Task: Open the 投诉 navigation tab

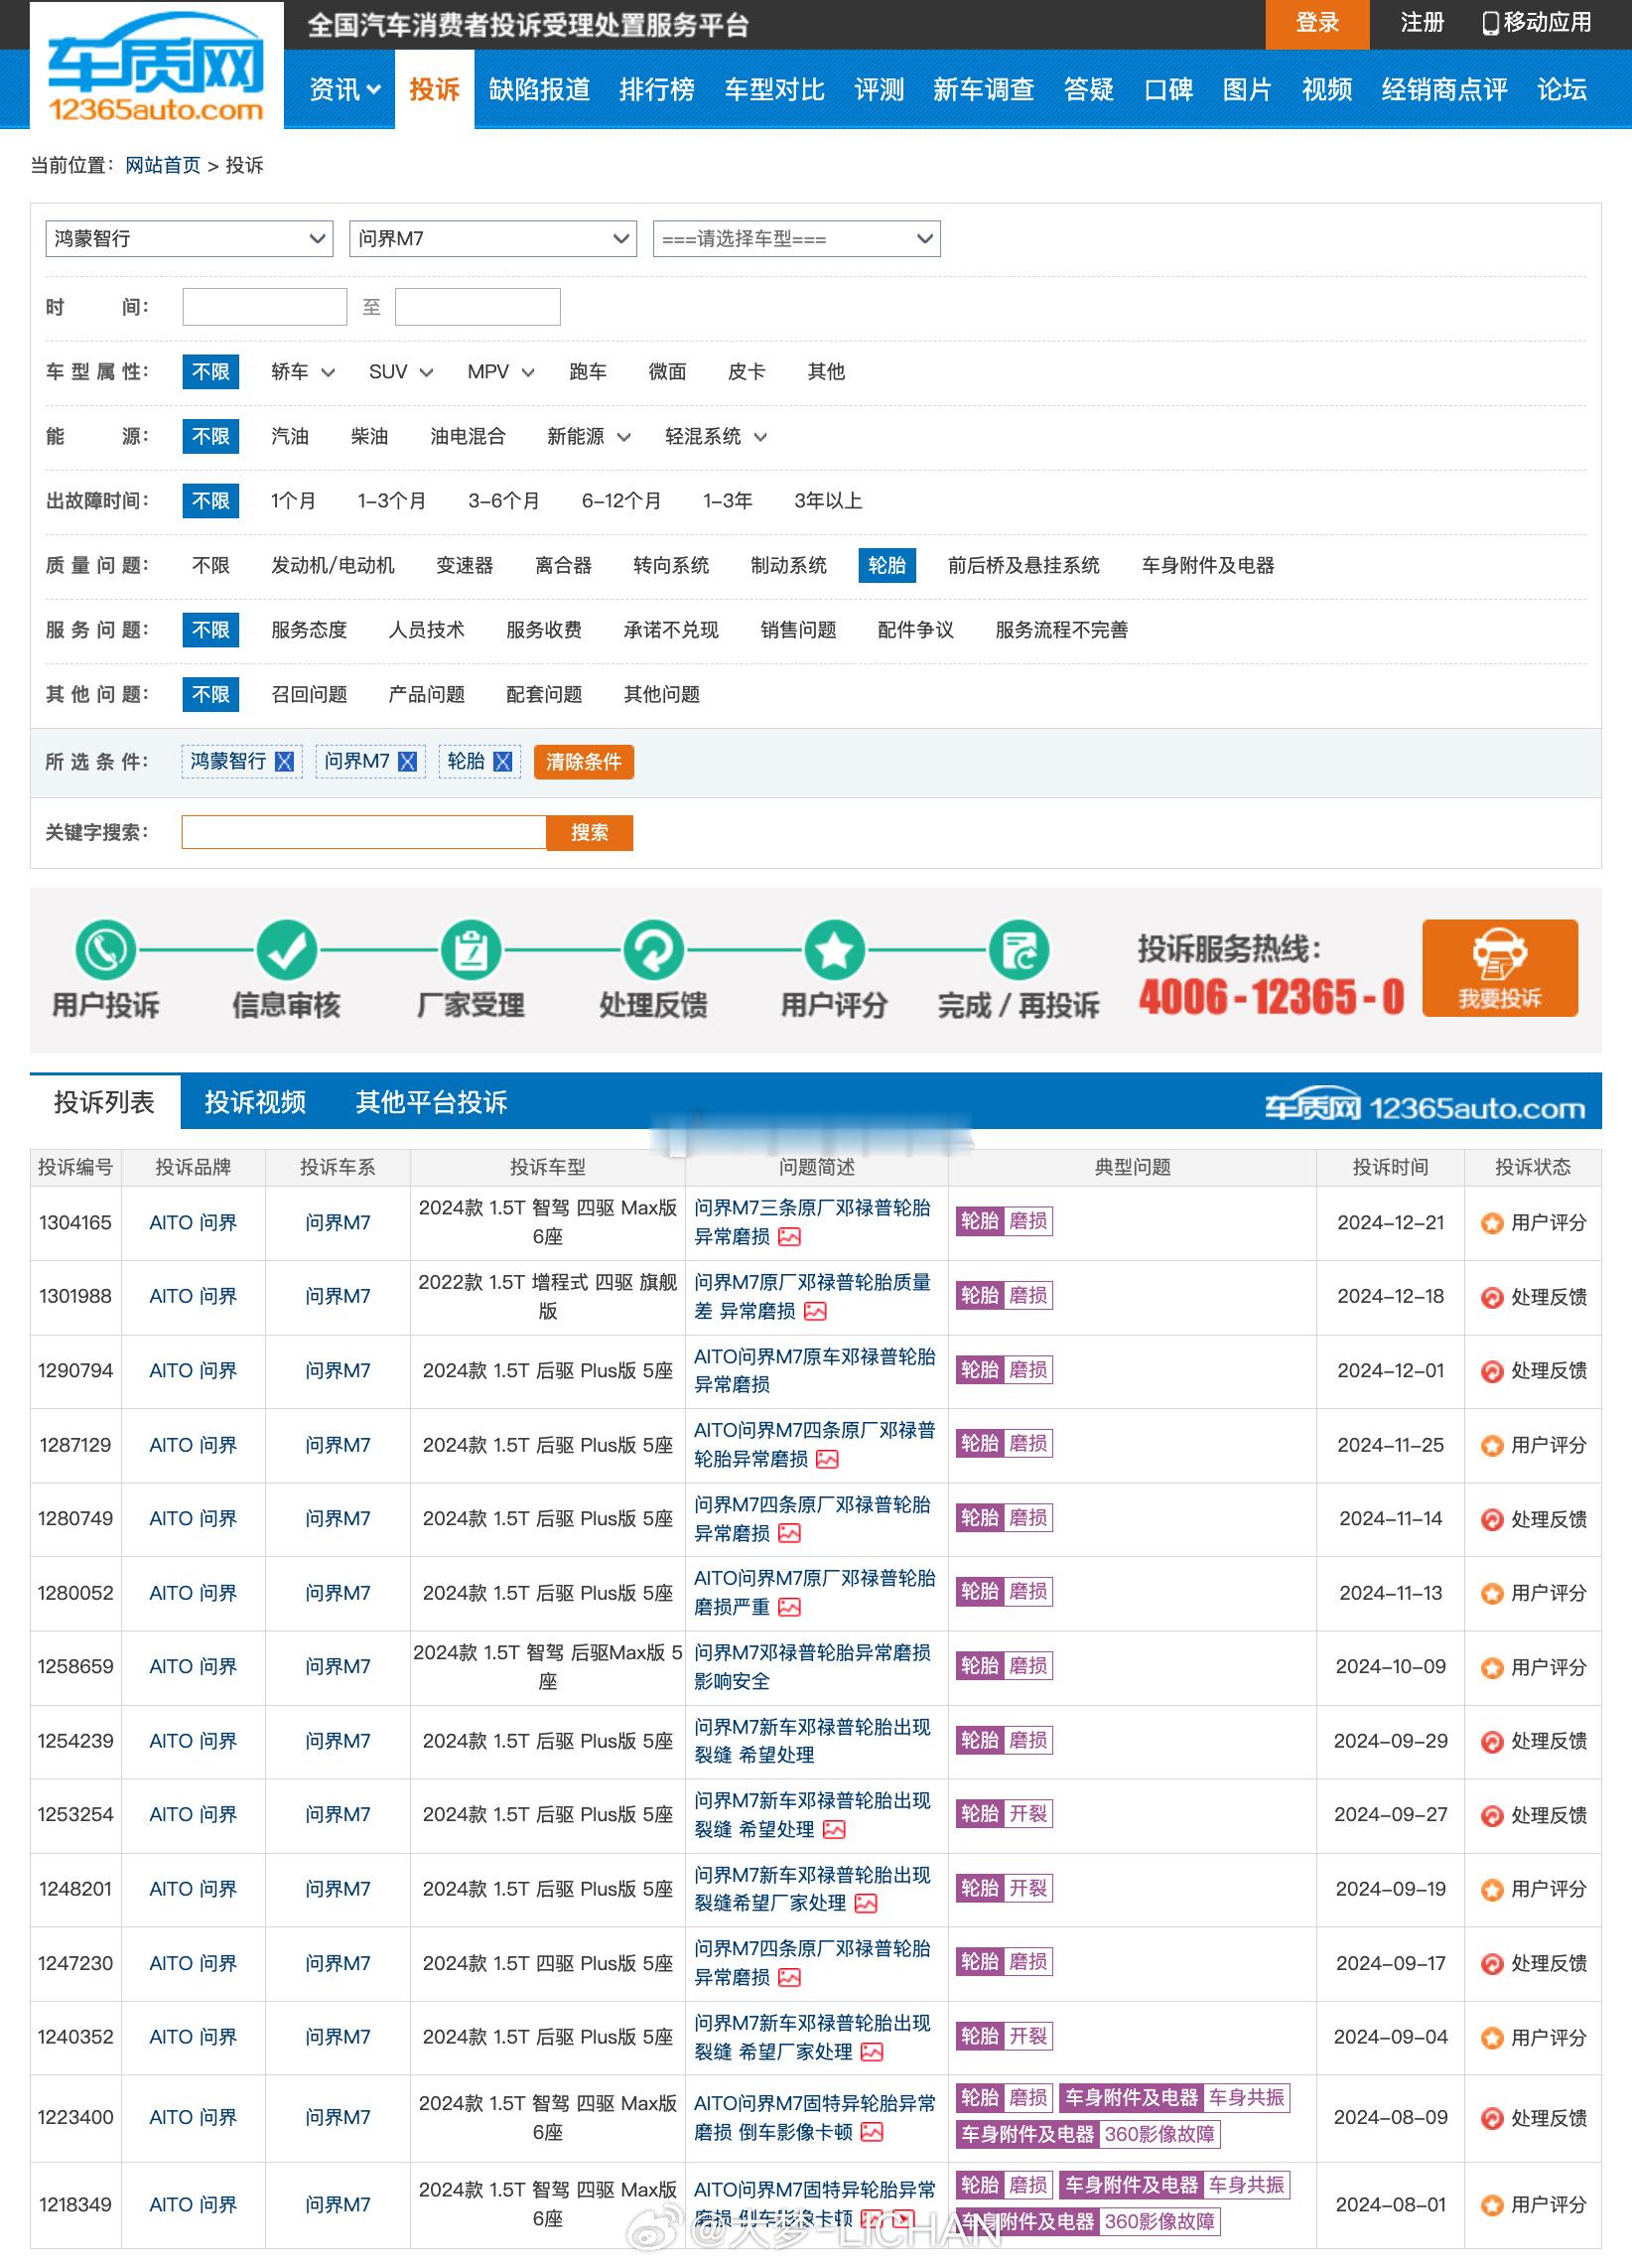Action: (435, 90)
